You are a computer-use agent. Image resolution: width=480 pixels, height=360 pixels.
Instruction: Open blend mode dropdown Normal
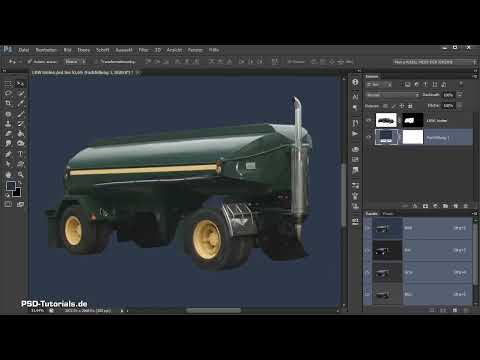click(x=392, y=95)
